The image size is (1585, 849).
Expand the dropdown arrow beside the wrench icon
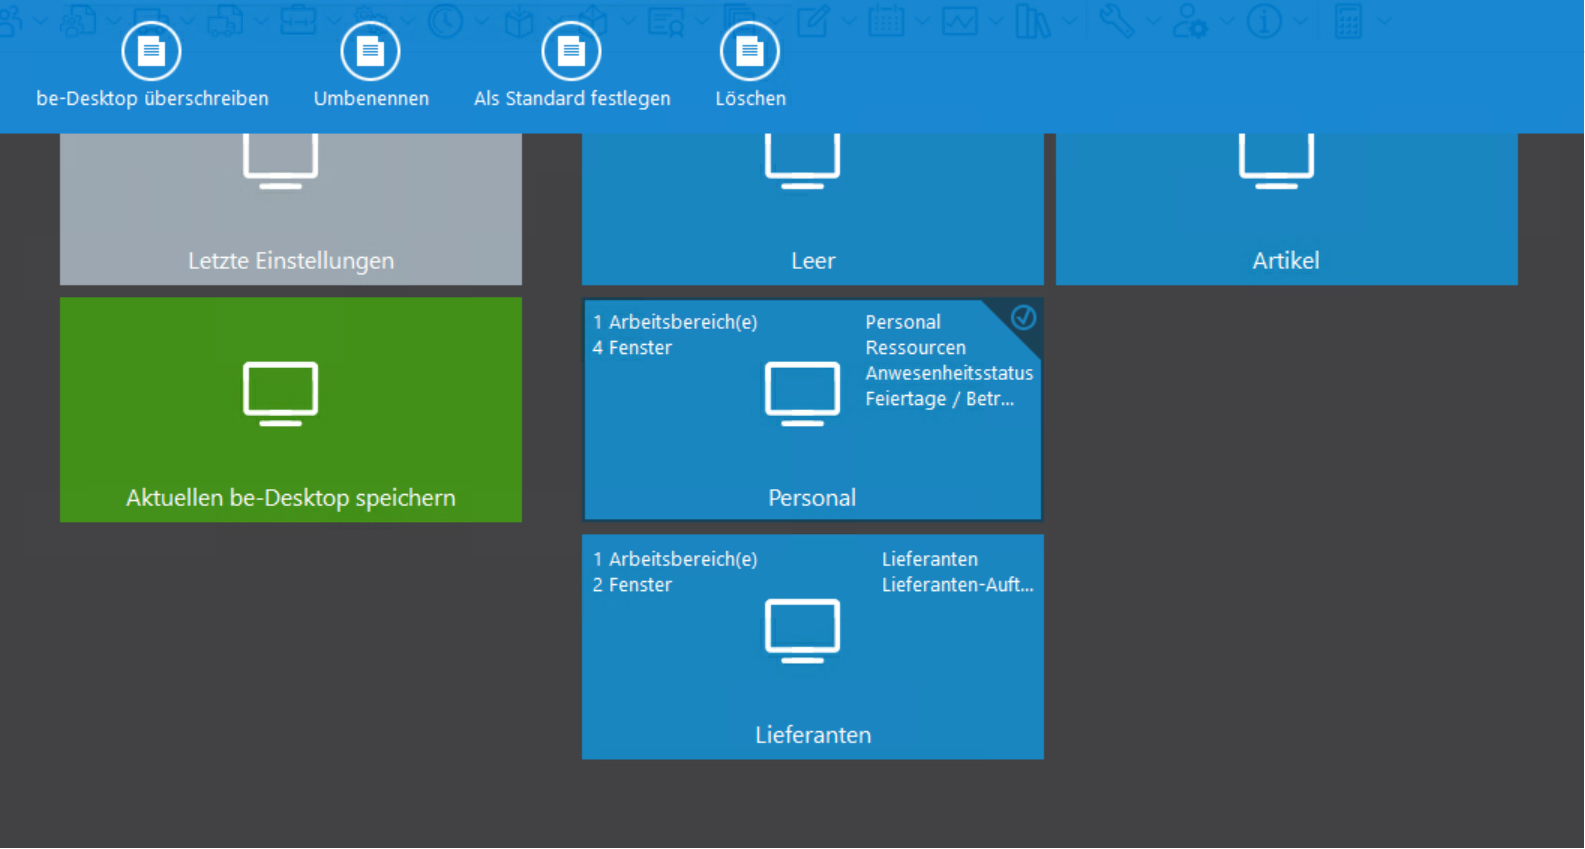tap(1153, 20)
